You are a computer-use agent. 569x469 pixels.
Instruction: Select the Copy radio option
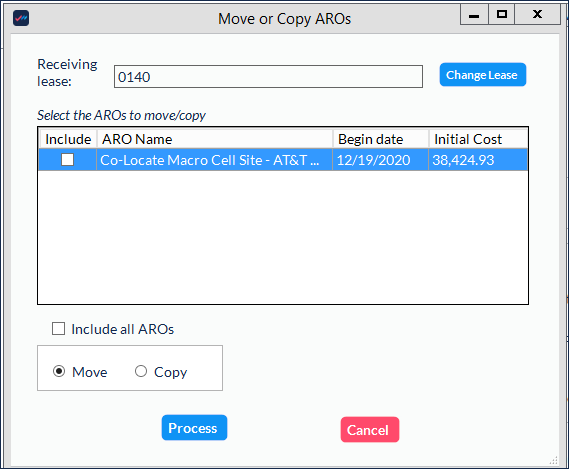[141, 371]
